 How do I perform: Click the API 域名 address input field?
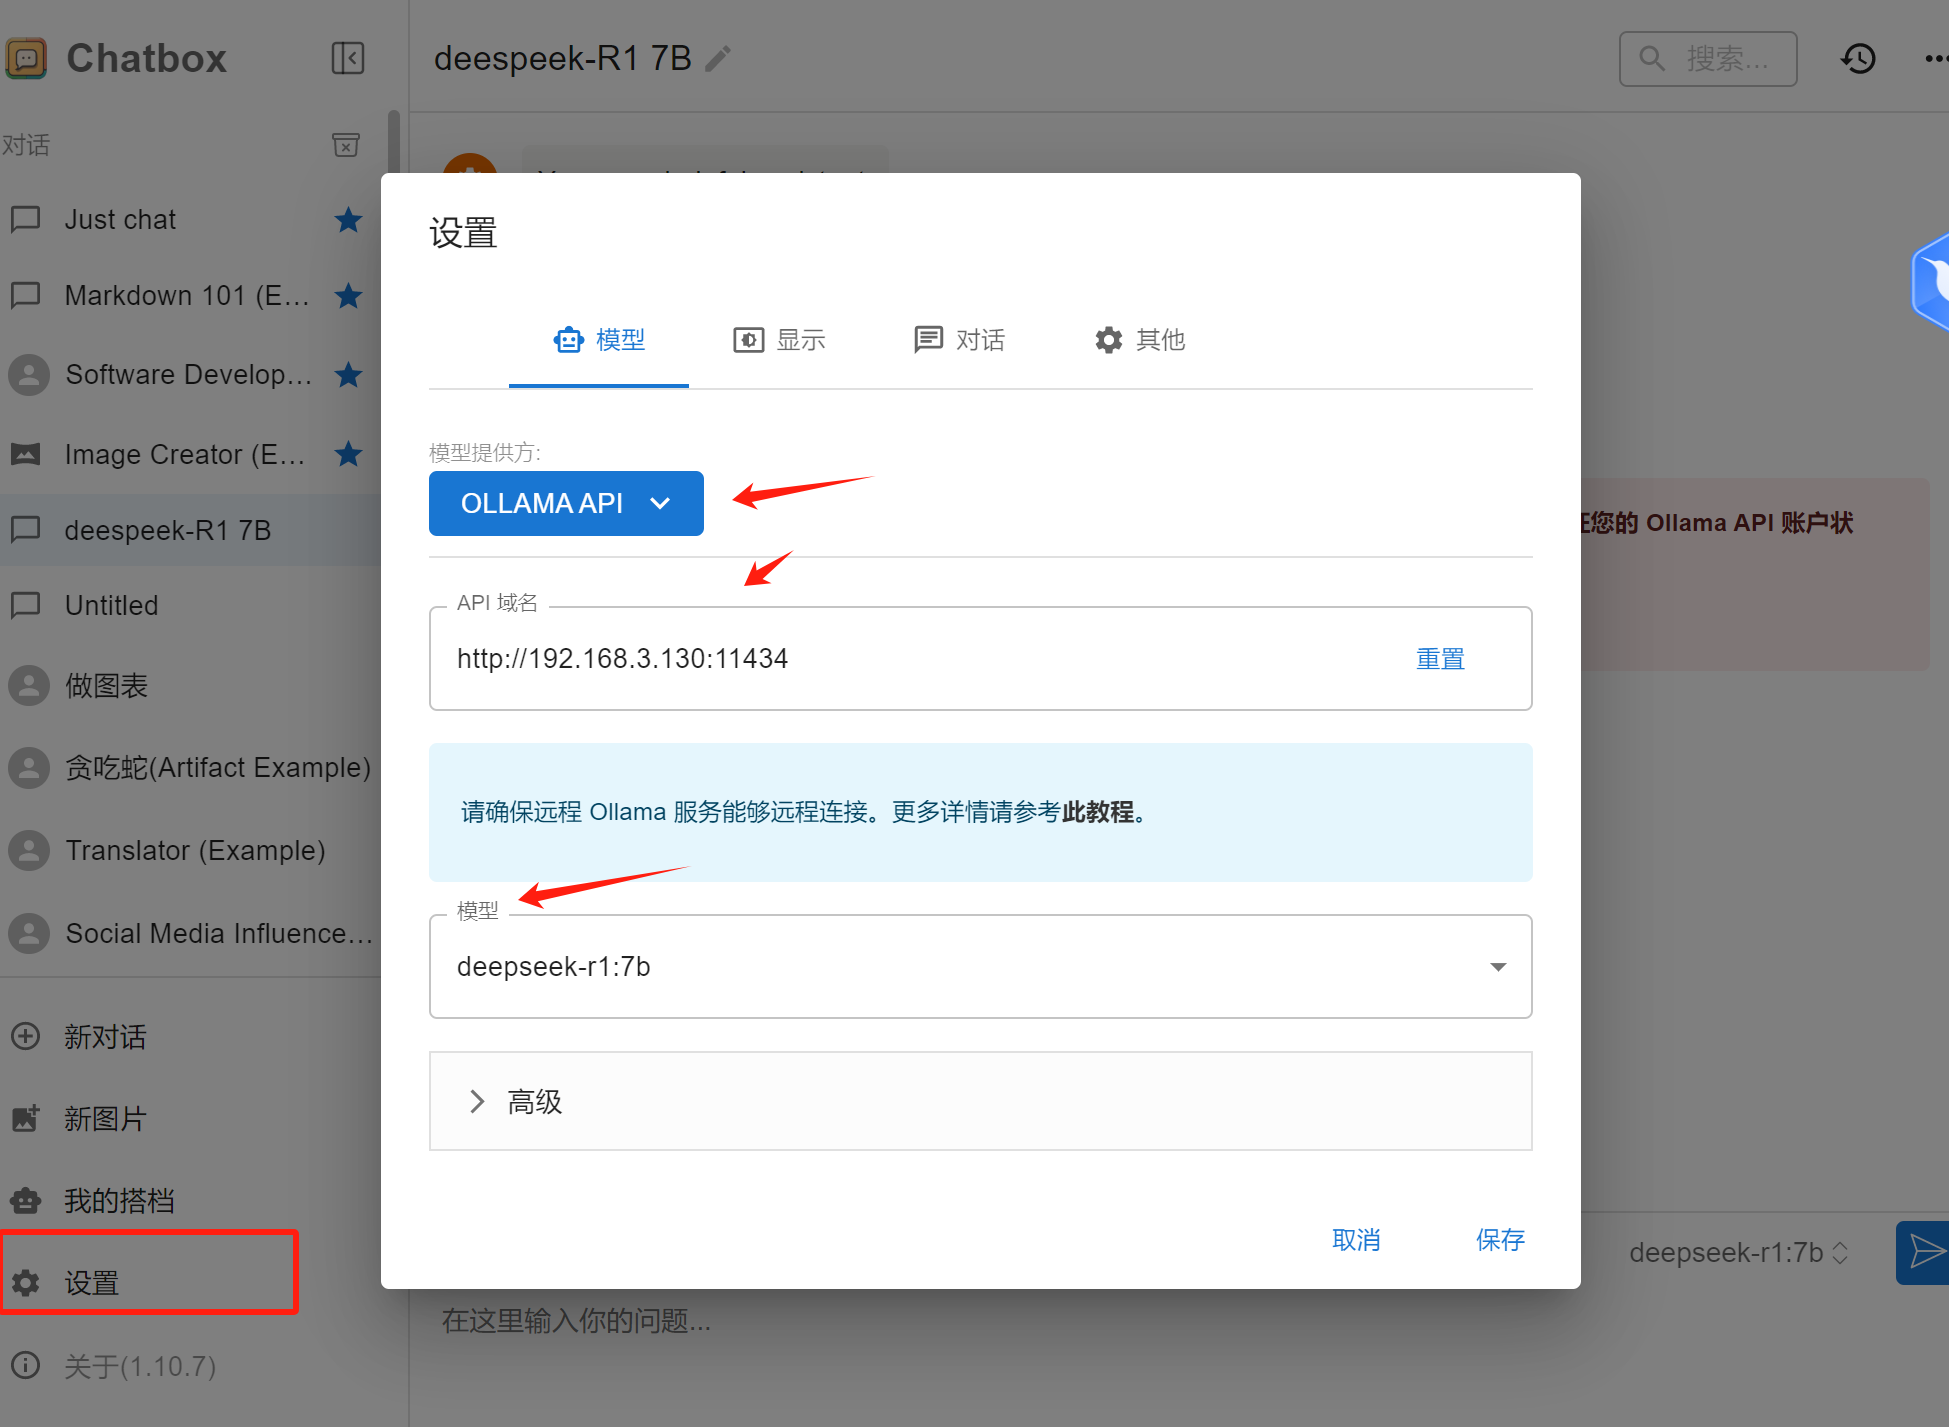point(900,659)
